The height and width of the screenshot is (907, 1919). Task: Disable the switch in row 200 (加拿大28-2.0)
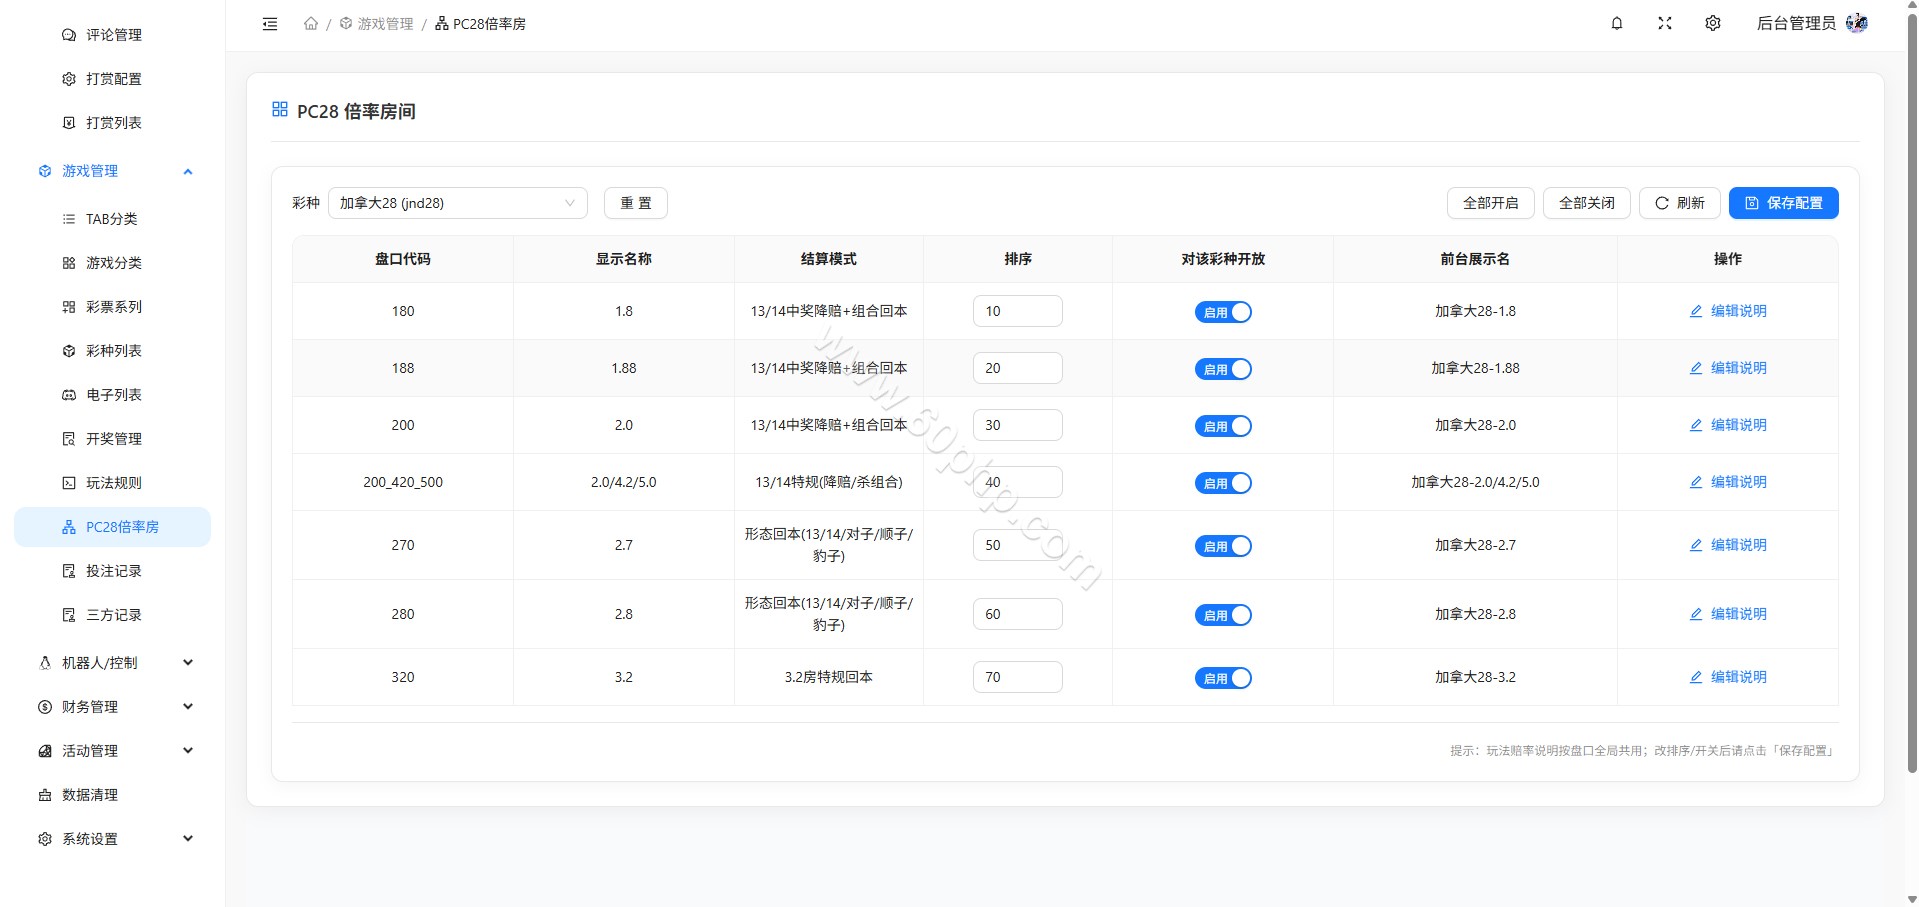[1223, 426]
